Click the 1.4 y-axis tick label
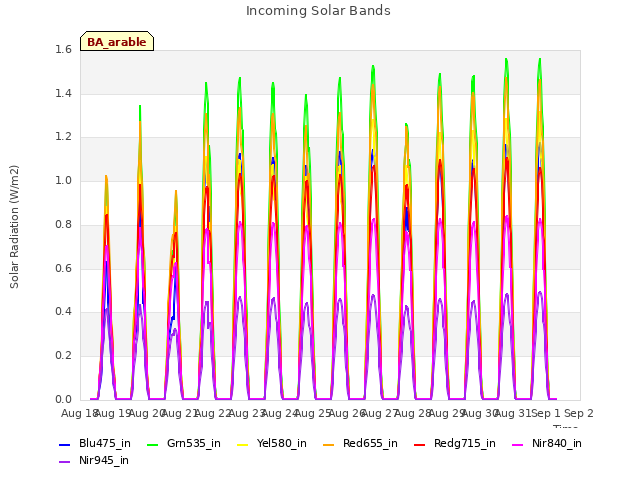Image resolution: width=640 pixels, height=480 pixels. (63, 93)
